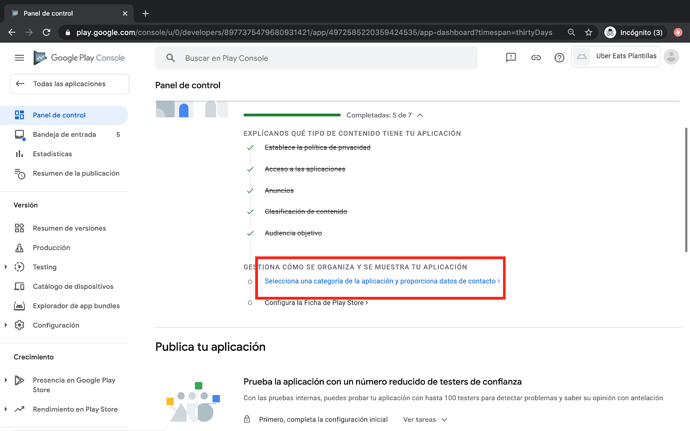Open the hamburger navigation menu
The image size is (690, 431).
19,58
